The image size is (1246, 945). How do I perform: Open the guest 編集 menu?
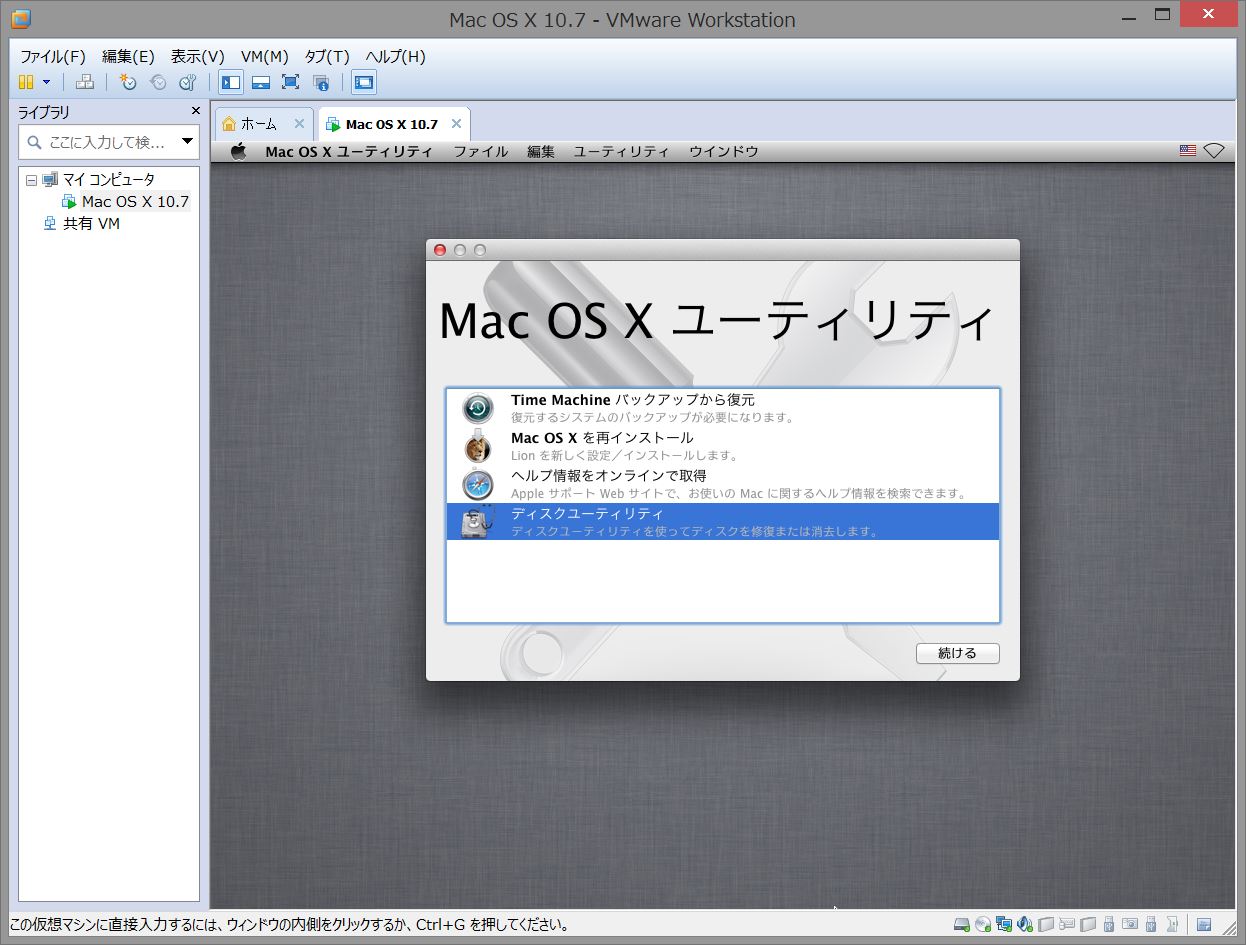(x=541, y=152)
